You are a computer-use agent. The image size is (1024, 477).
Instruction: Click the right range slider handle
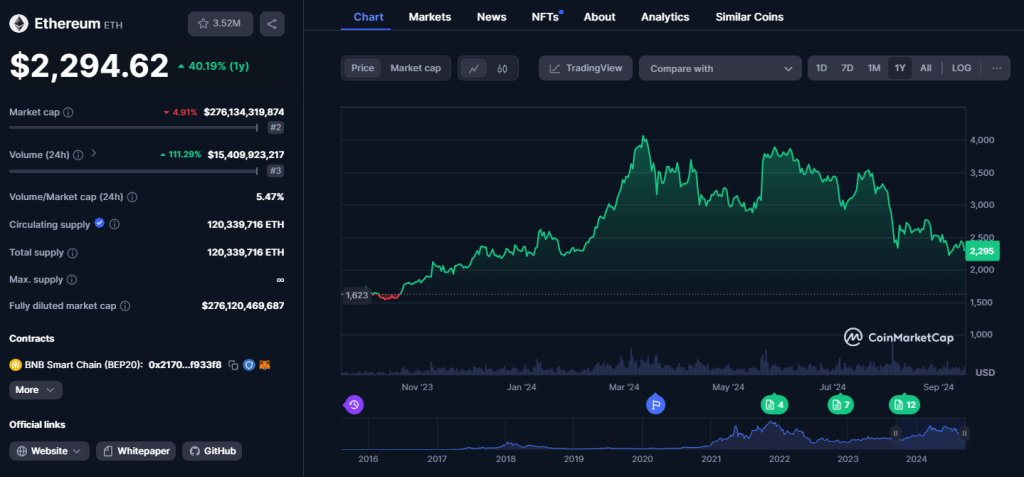pyautogui.click(x=964, y=433)
